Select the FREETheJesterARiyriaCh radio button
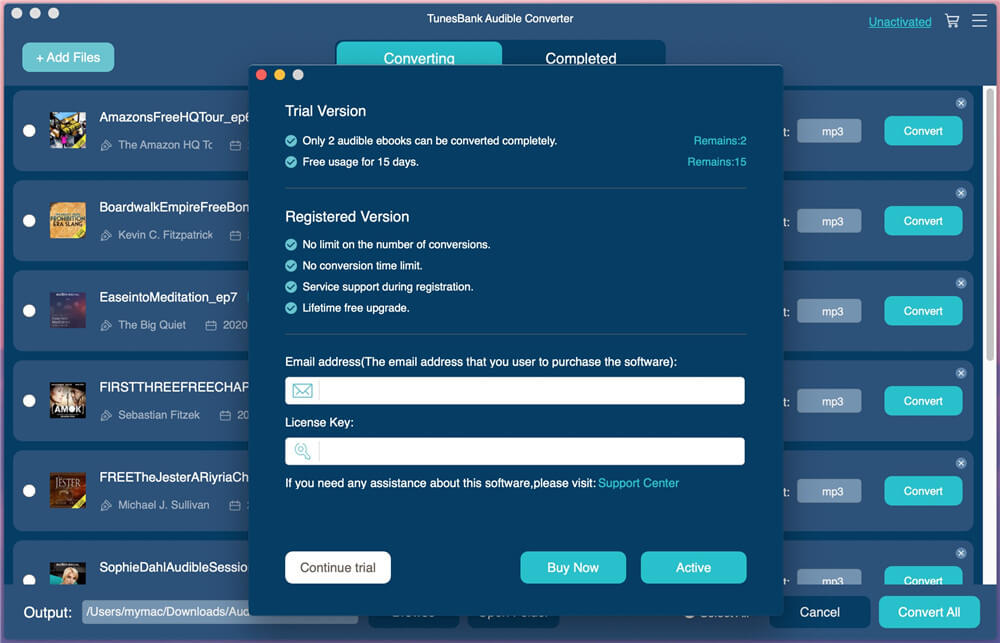1000x643 pixels. (29, 490)
